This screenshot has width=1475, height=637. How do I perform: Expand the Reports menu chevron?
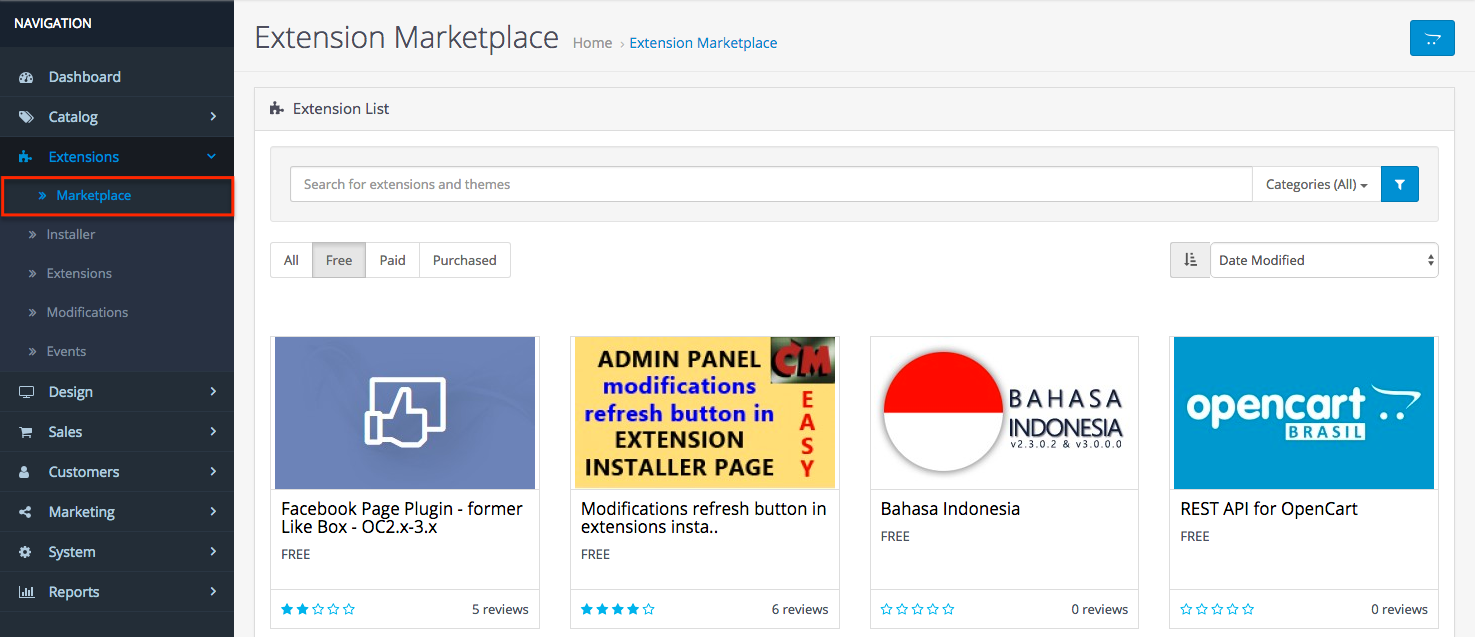(x=213, y=592)
